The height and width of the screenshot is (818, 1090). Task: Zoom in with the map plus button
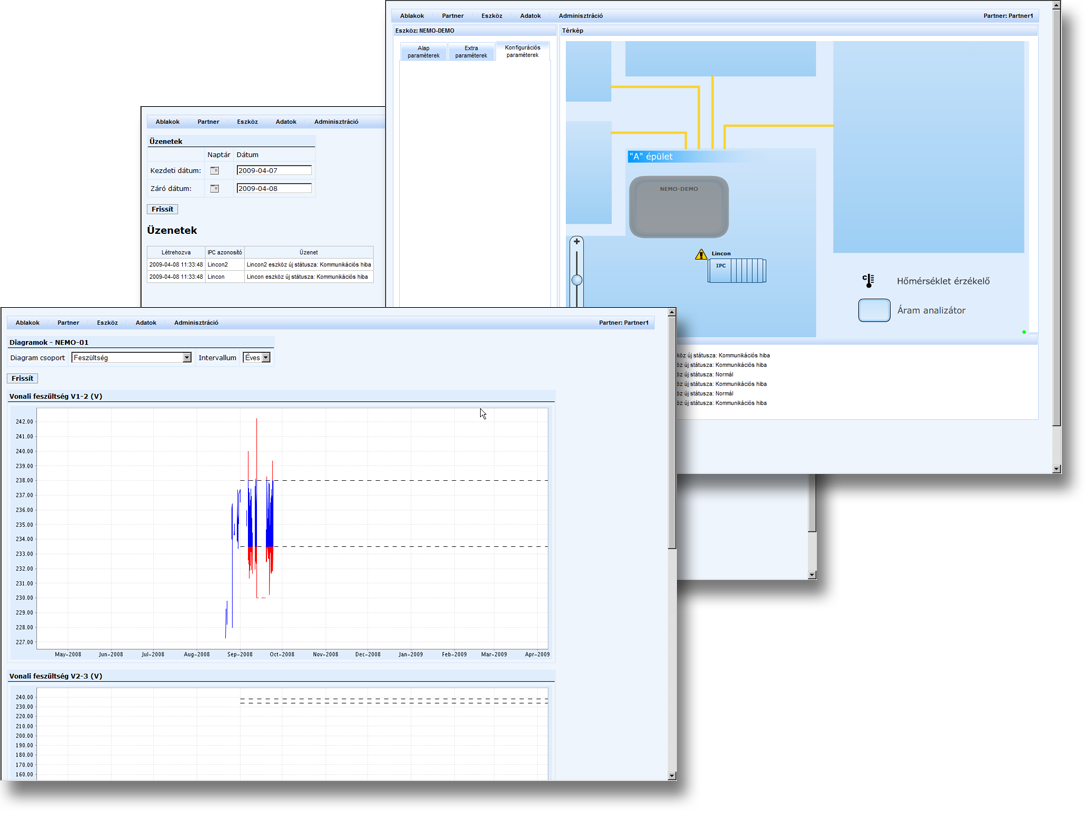coord(577,242)
